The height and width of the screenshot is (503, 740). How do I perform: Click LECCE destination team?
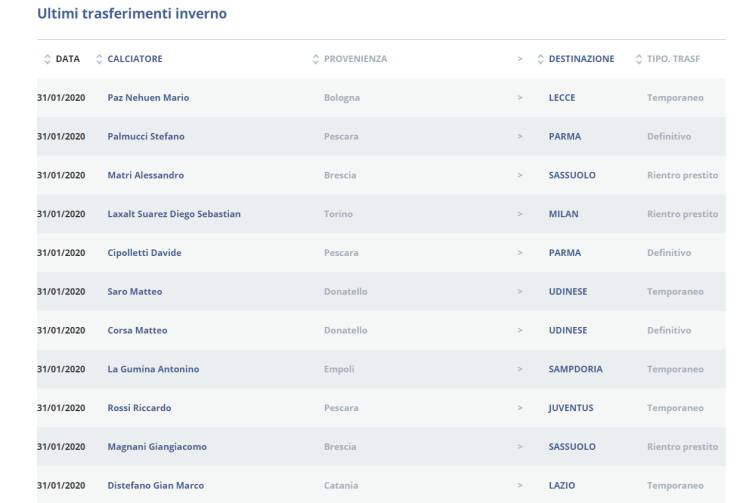tap(562, 98)
